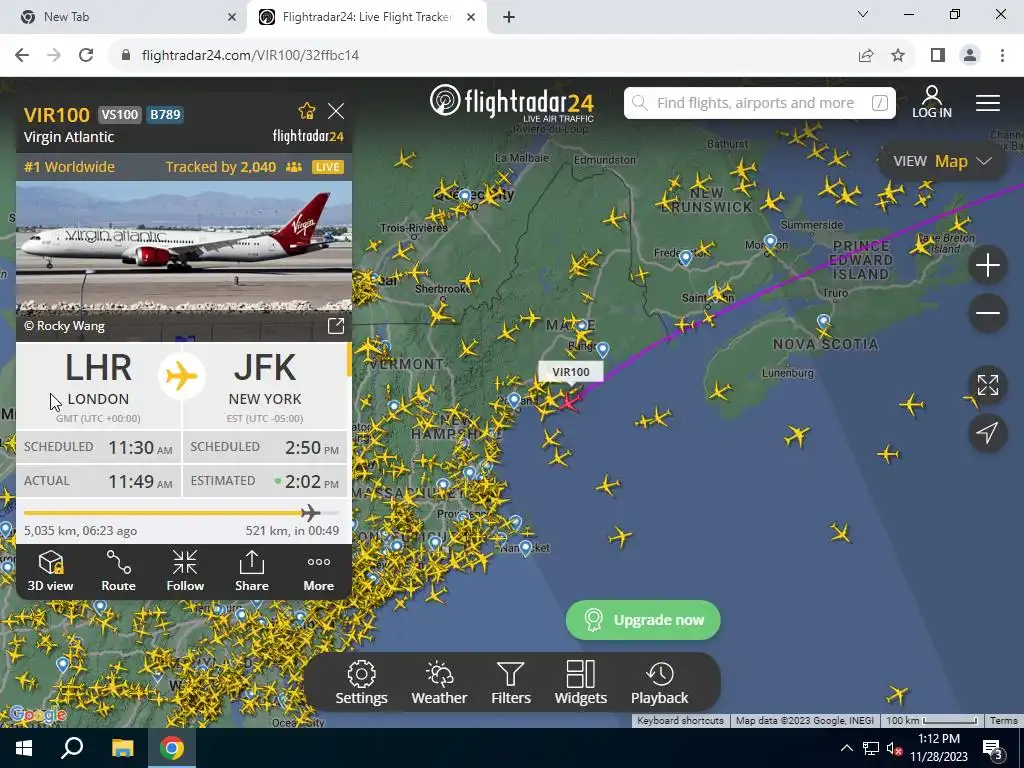The width and height of the screenshot is (1024, 768).
Task: Click the Find flights search field
Action: (760, 103)
